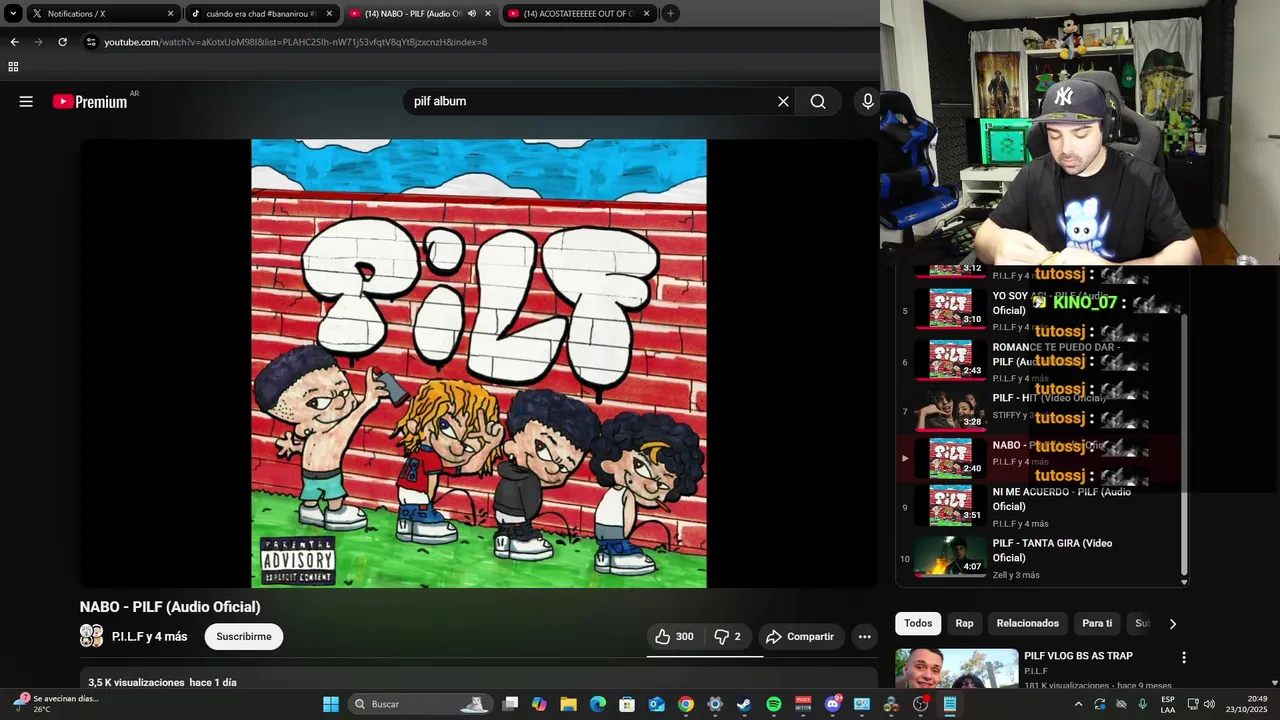Focus the youtube.com address bar URL
This screenshot has width=1280, height=720.
click(x=296, y=42)
